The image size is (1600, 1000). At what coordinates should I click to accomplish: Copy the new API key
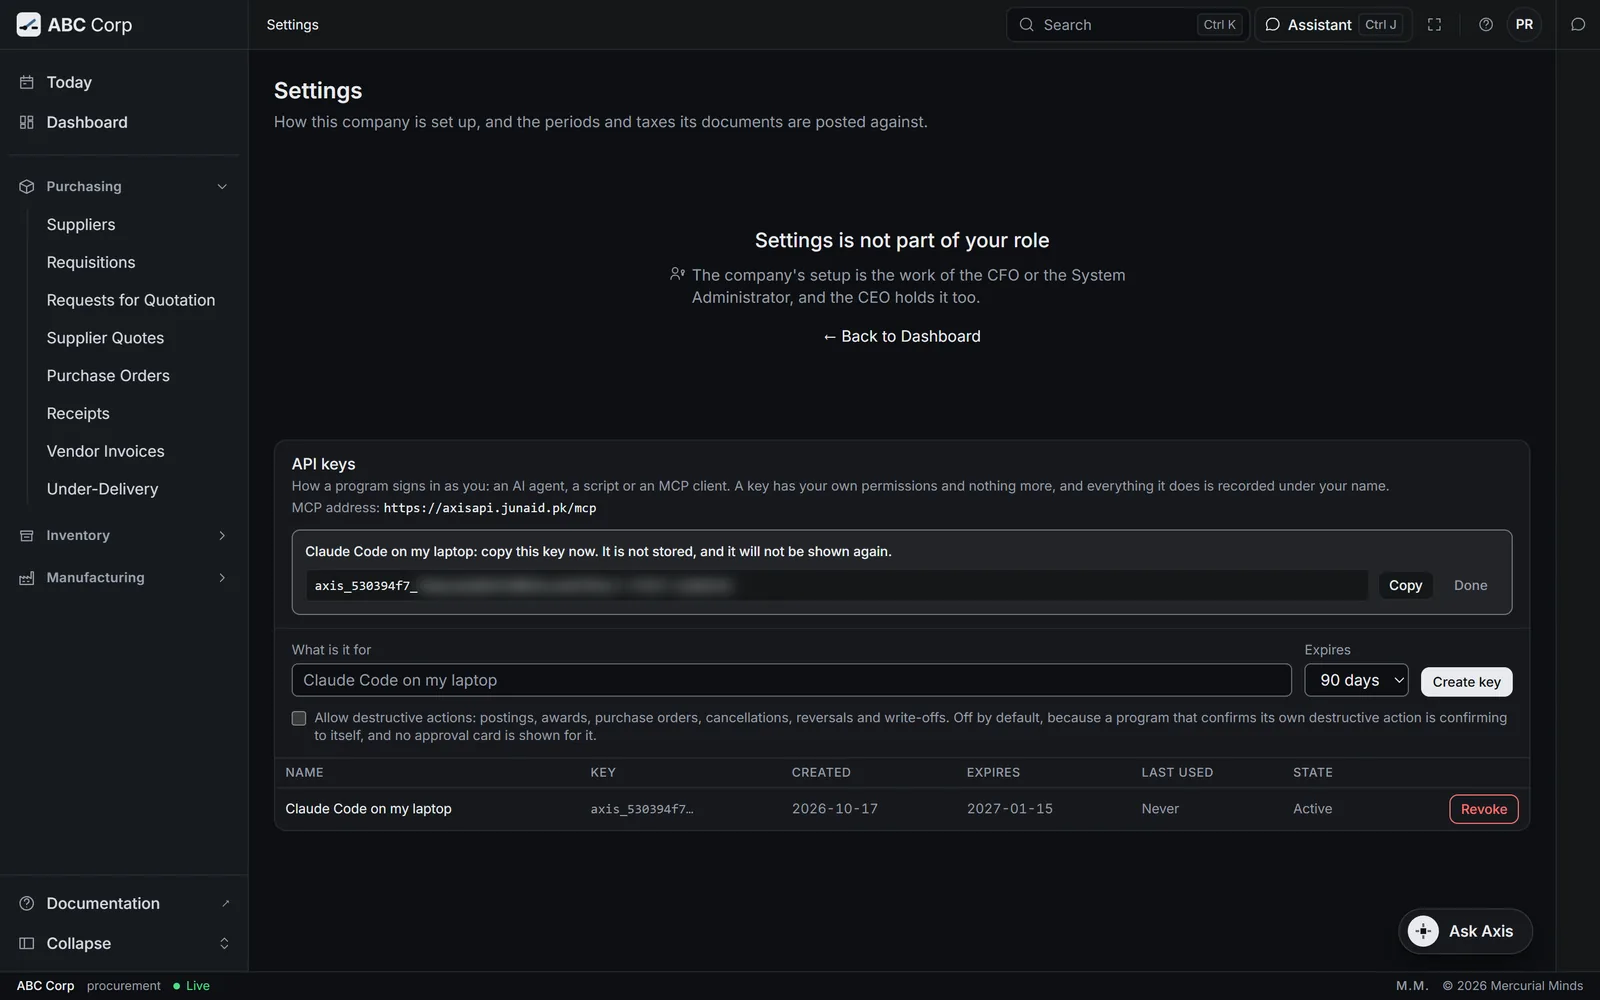point(1405,586)
